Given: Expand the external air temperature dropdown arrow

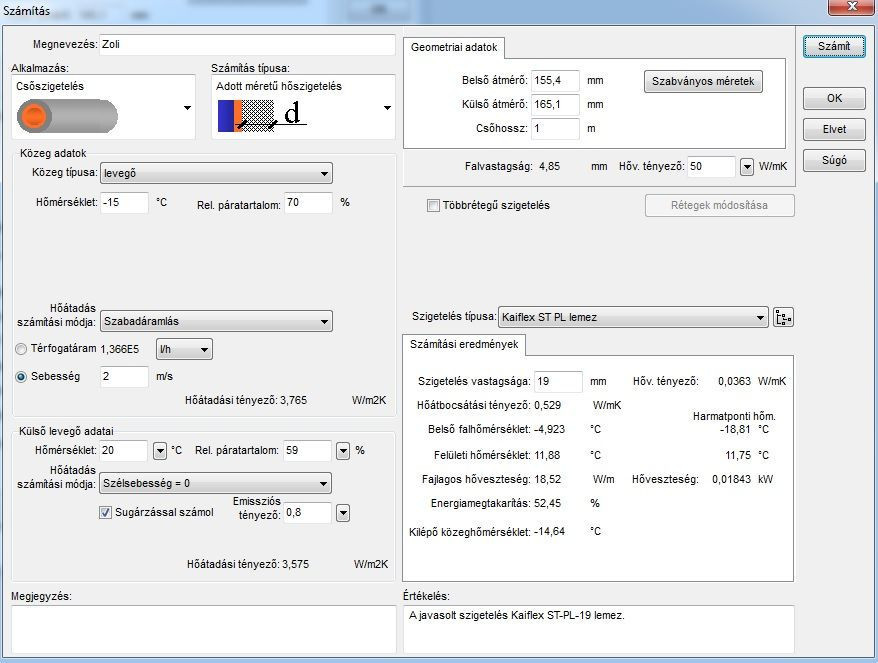Looking at the screenshot, I should coord(160,451).
